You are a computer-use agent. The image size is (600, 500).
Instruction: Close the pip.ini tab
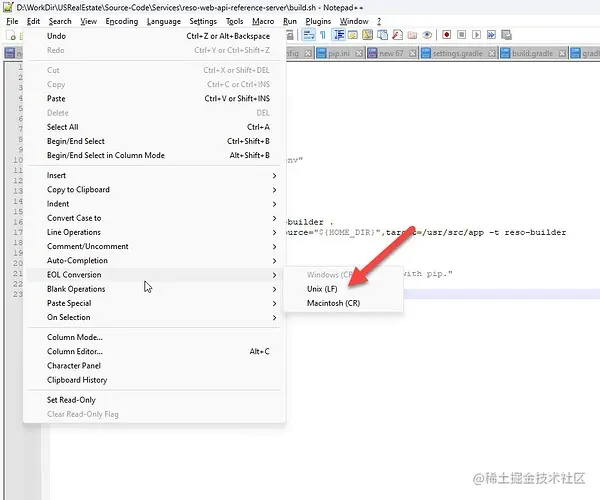pos(359,54)
